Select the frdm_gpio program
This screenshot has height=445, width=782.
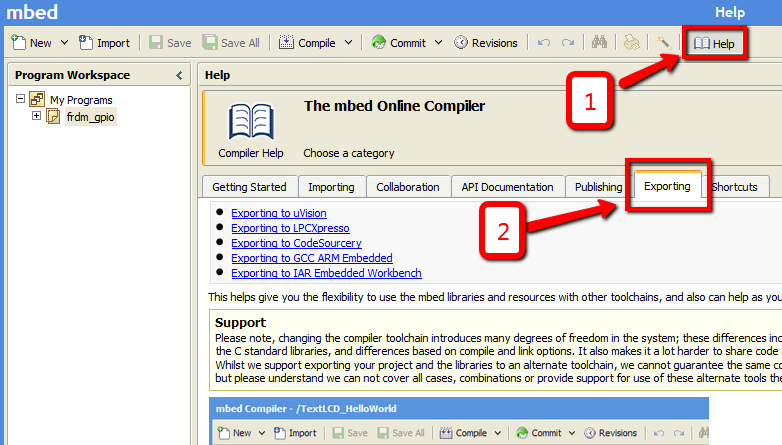tap(90, 117)
